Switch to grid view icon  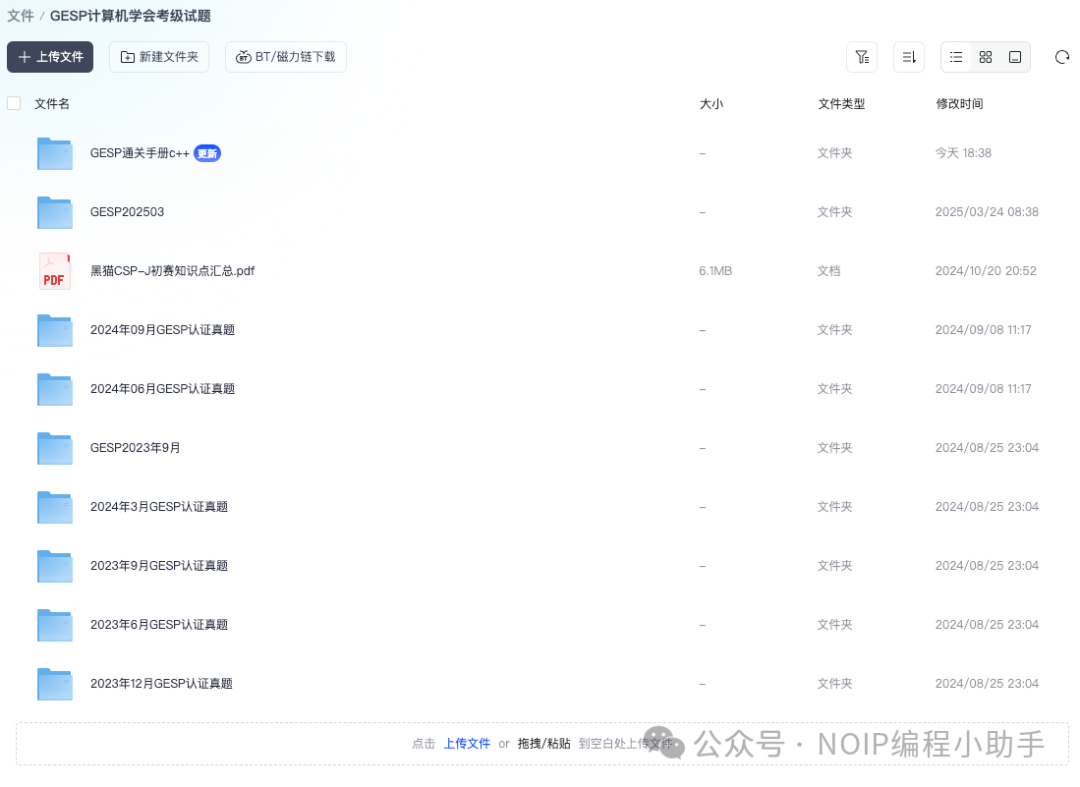[x=986, y=57]
